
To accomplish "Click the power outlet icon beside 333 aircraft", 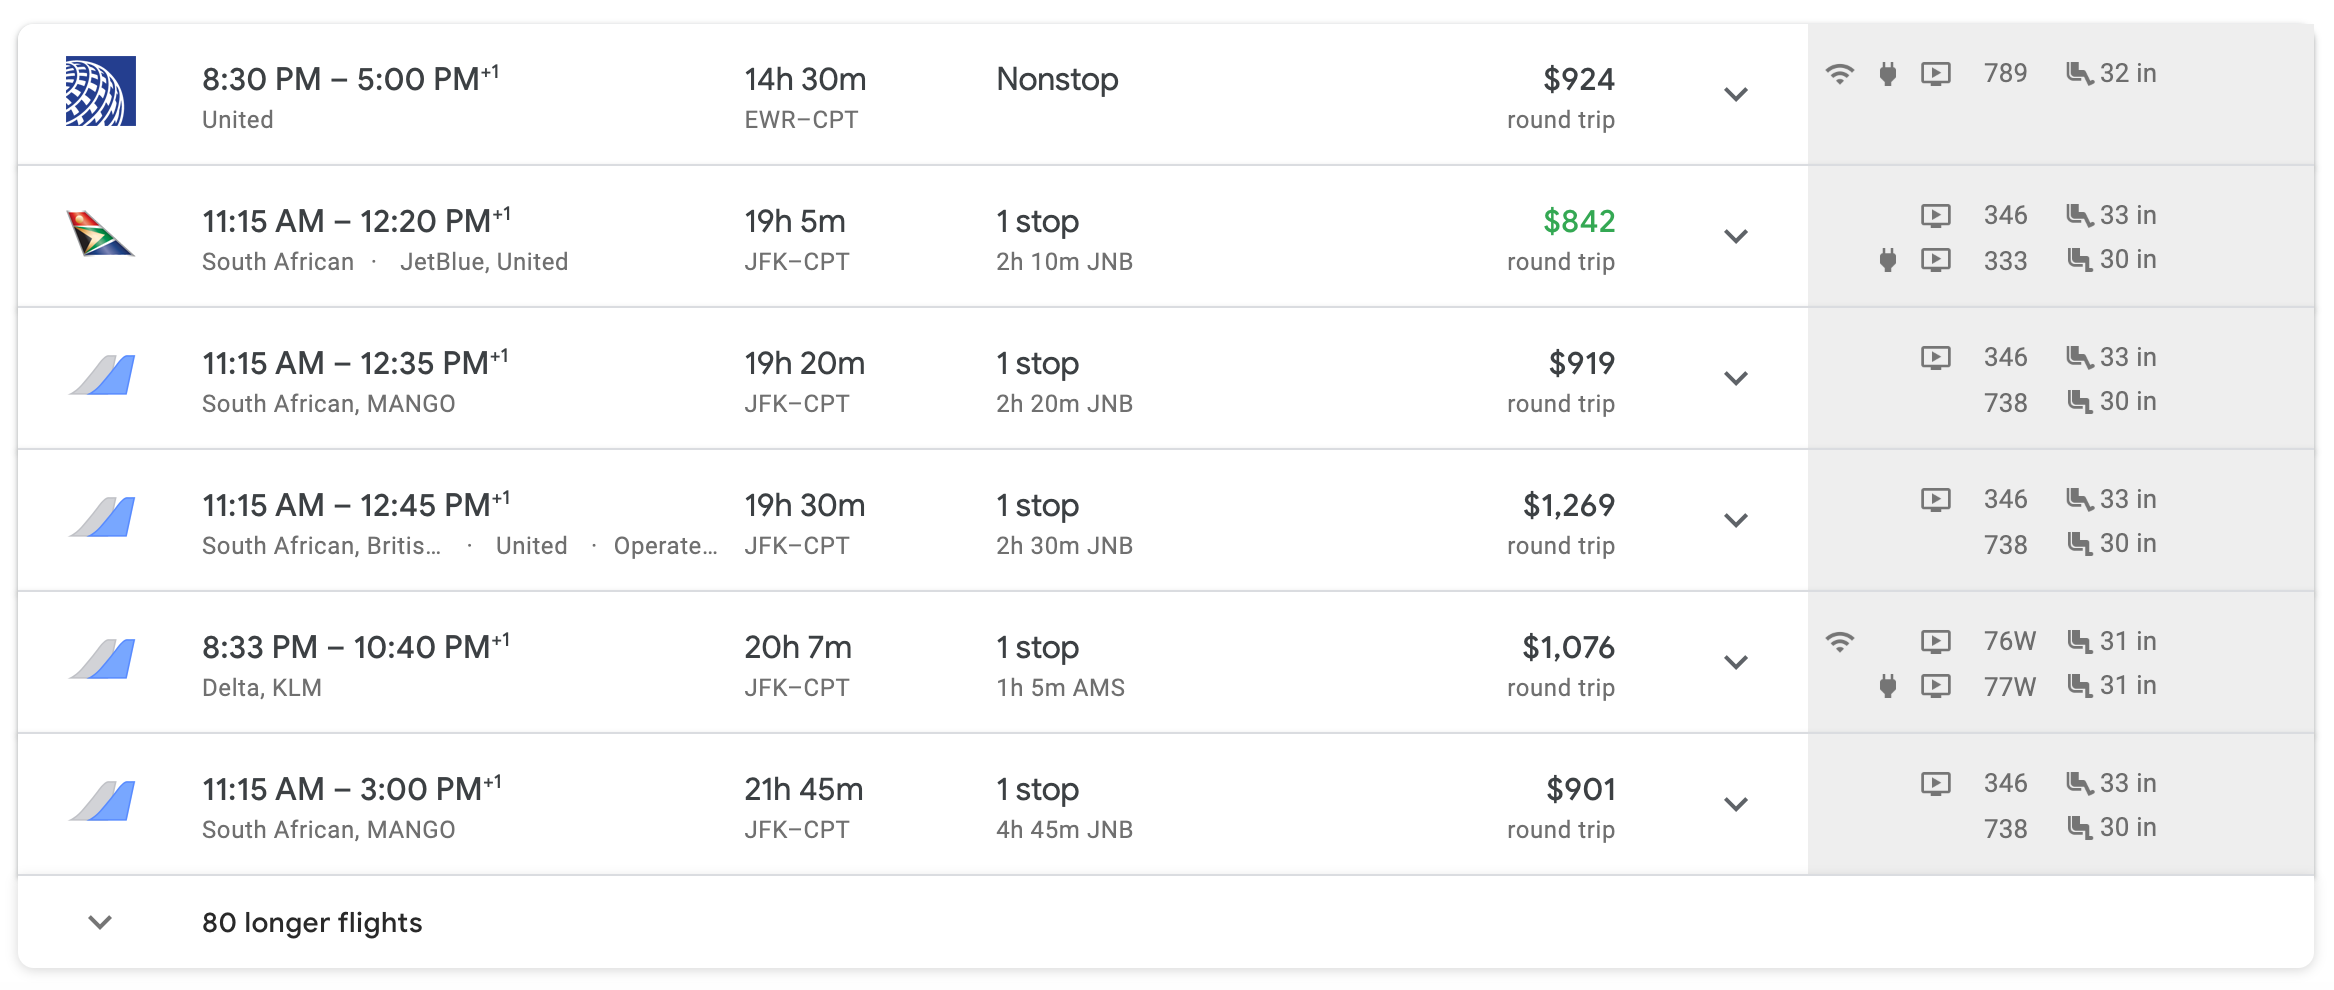I will 1887,260.
